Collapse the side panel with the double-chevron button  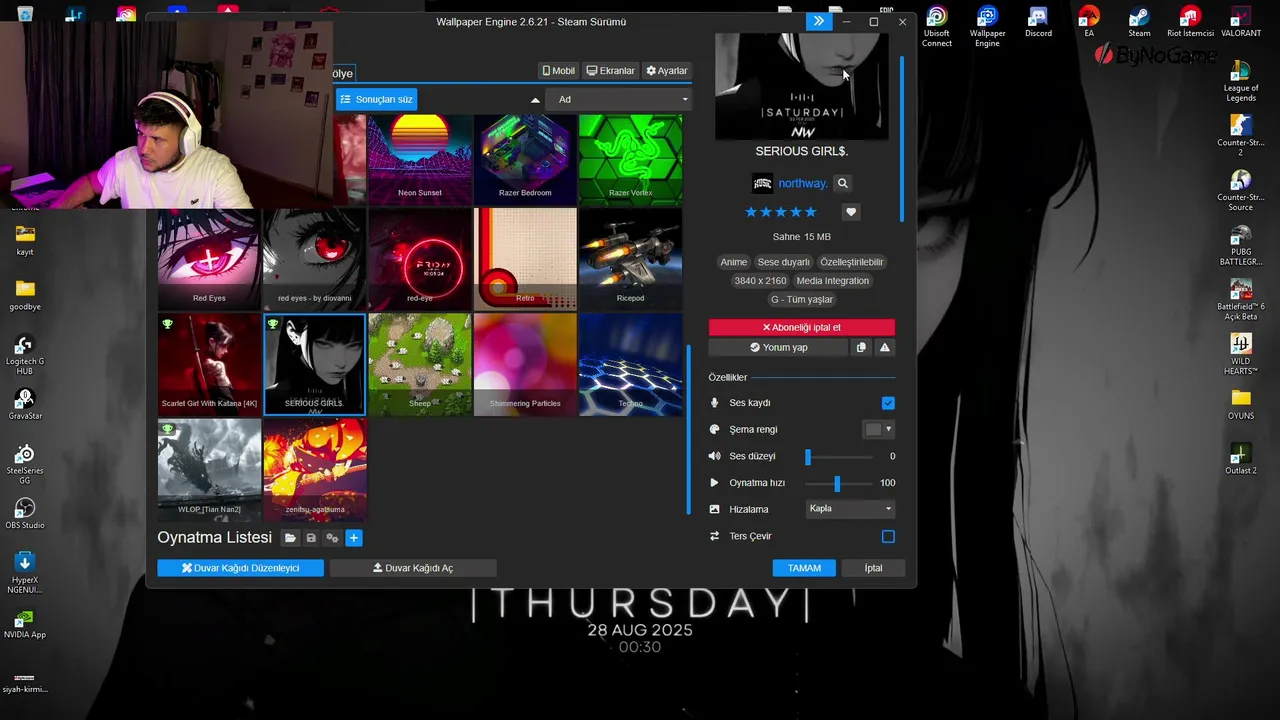click(818, 21)
